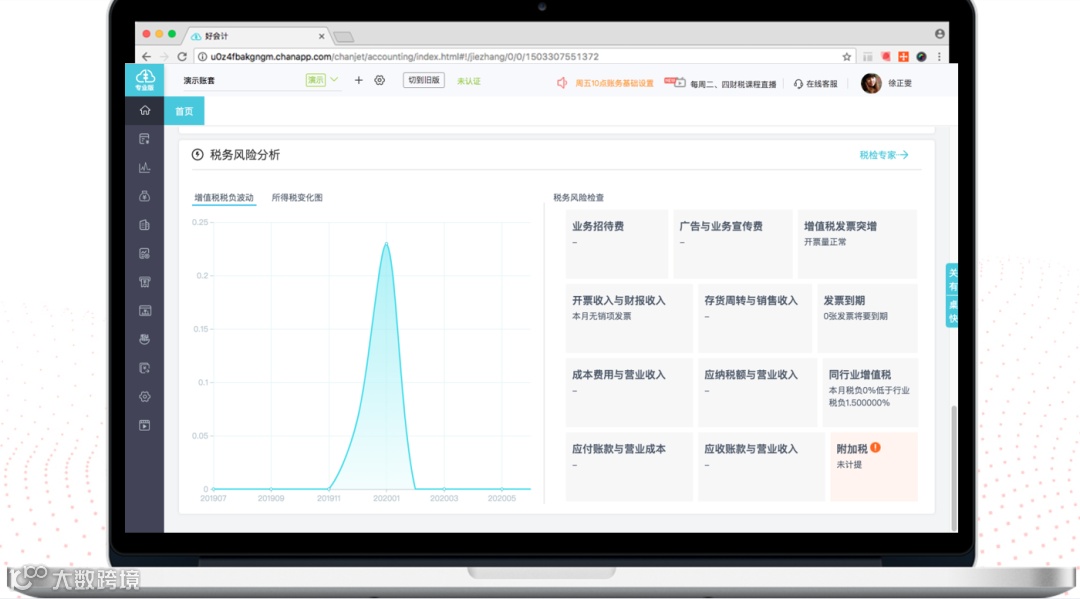
Task: Open the 税检专家 link
Action: 884,155
